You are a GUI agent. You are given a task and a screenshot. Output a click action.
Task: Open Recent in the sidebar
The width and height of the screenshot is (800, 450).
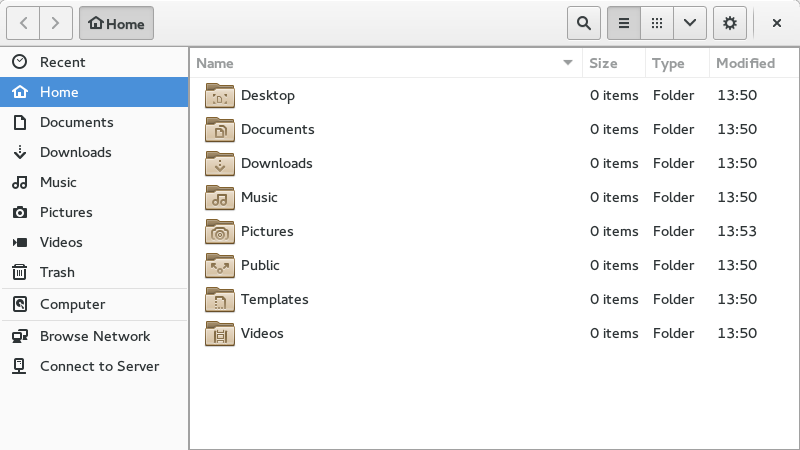(94, 62)
